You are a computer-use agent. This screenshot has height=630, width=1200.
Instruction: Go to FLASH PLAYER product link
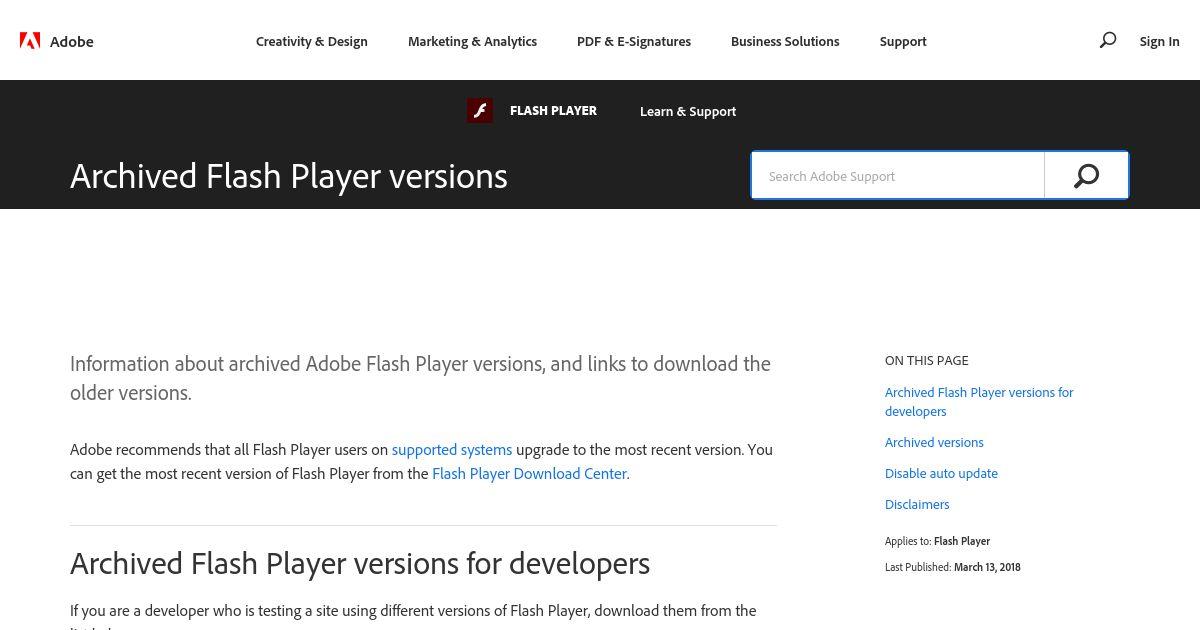[553, 111]
